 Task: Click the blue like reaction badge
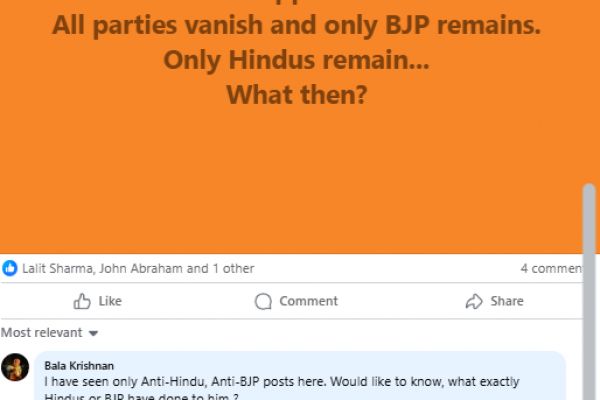point(10,268)
